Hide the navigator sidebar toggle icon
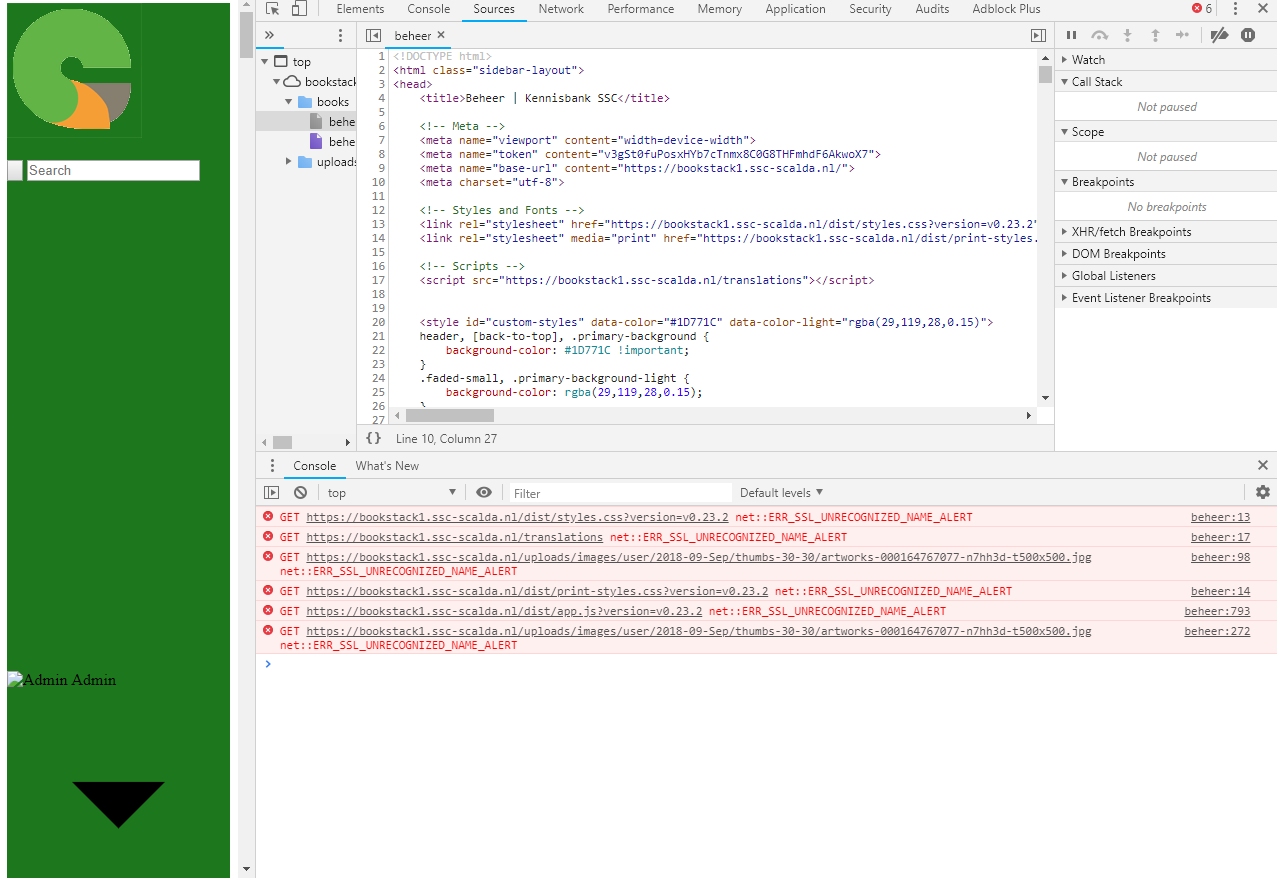This screenshot has width=1277, height=878. tap(373, 35)
